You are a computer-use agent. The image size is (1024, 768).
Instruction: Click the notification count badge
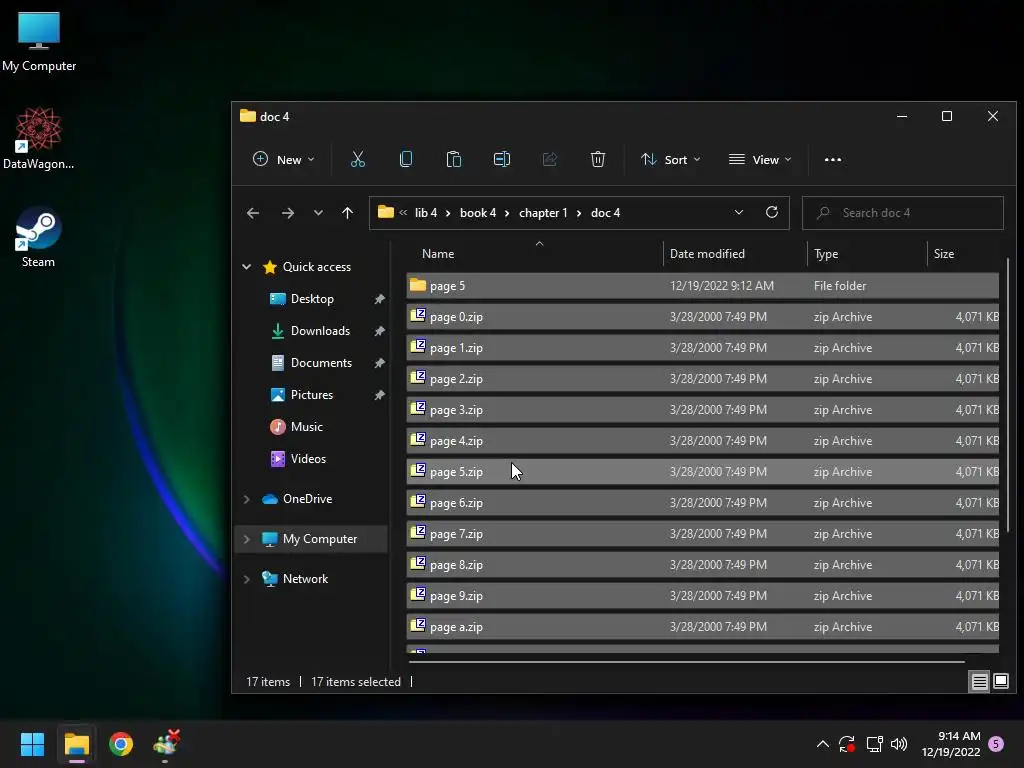(x=996, y=744)
